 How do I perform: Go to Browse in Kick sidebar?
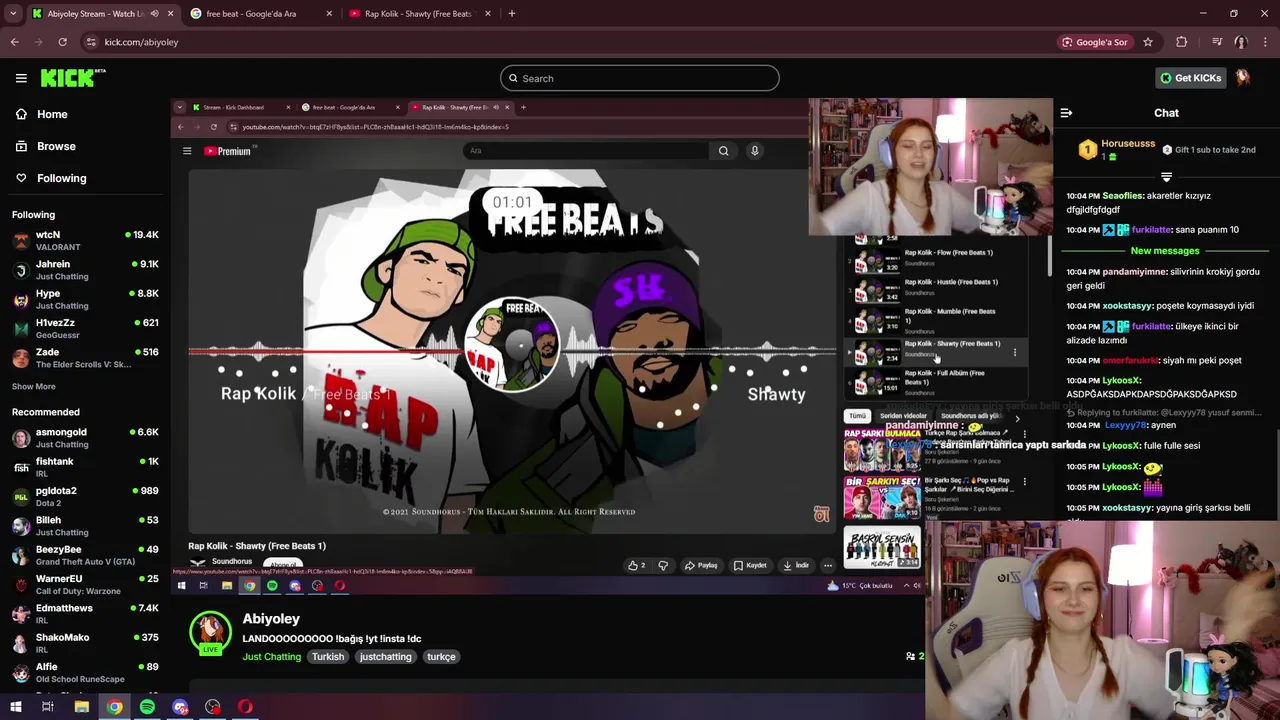pos(56,146)
